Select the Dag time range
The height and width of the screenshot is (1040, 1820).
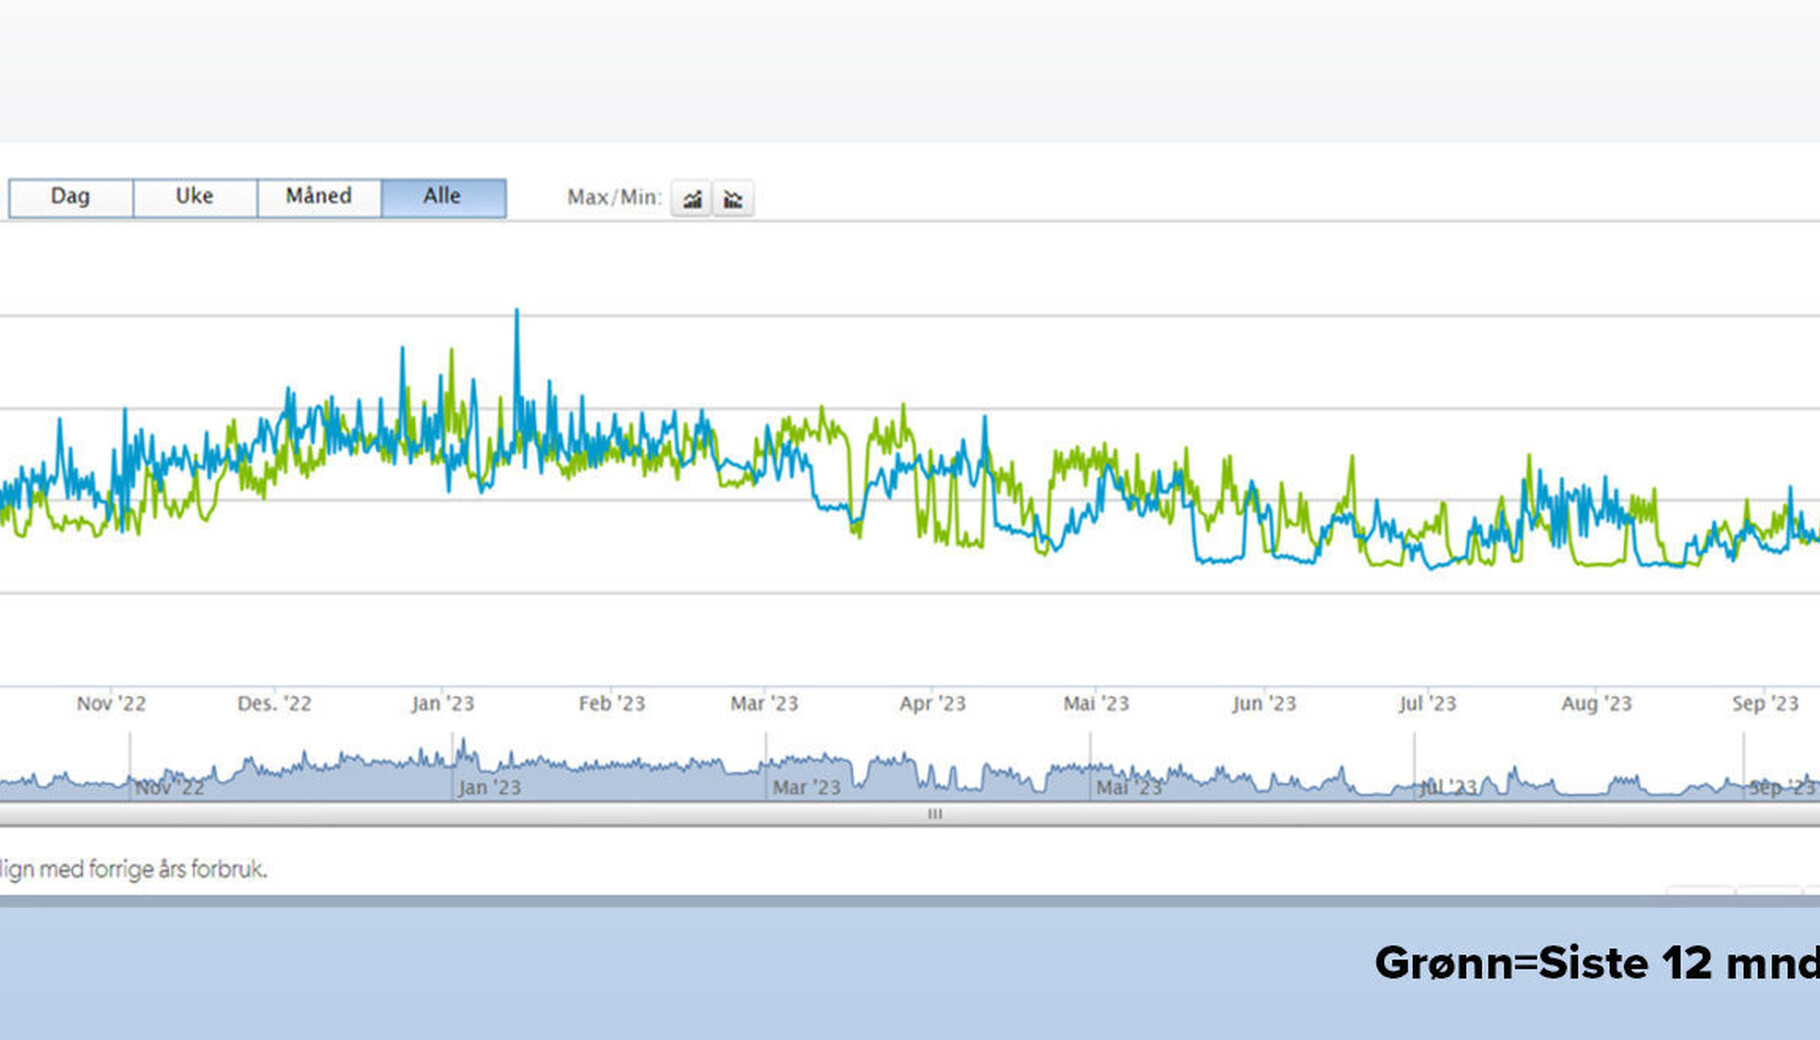tap(70, 197)
